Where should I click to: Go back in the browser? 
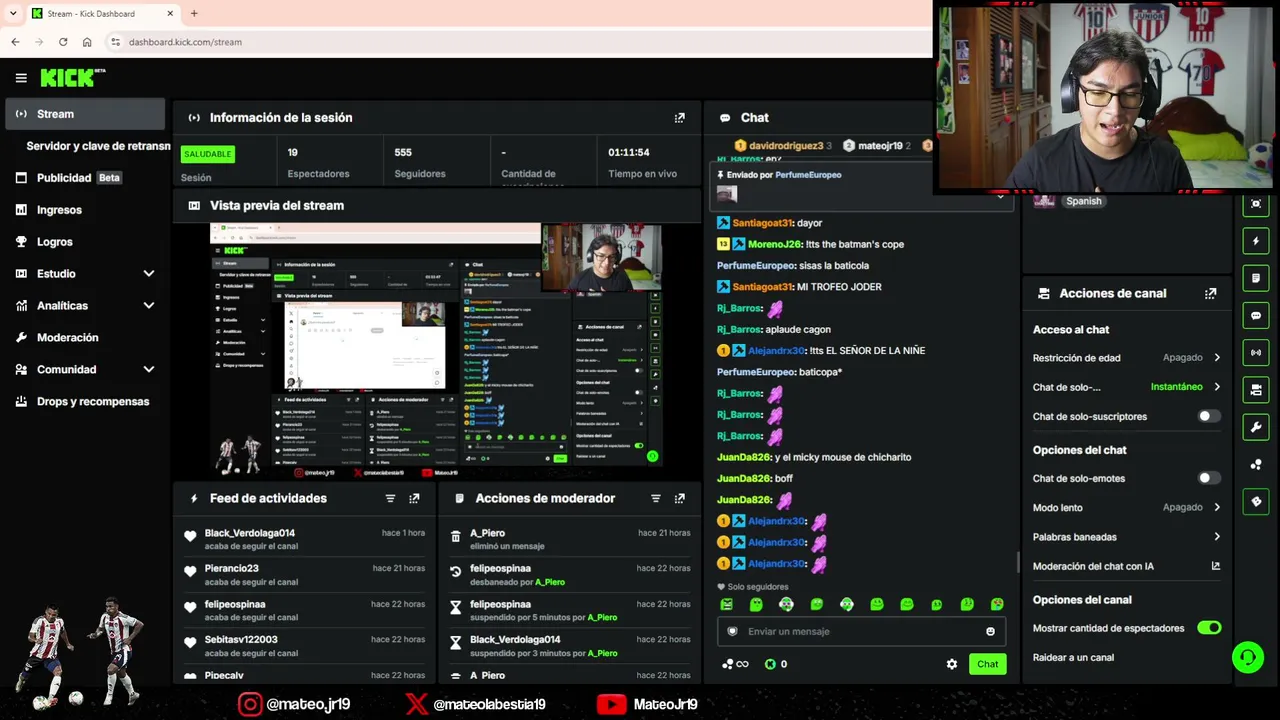pos(15,42)
